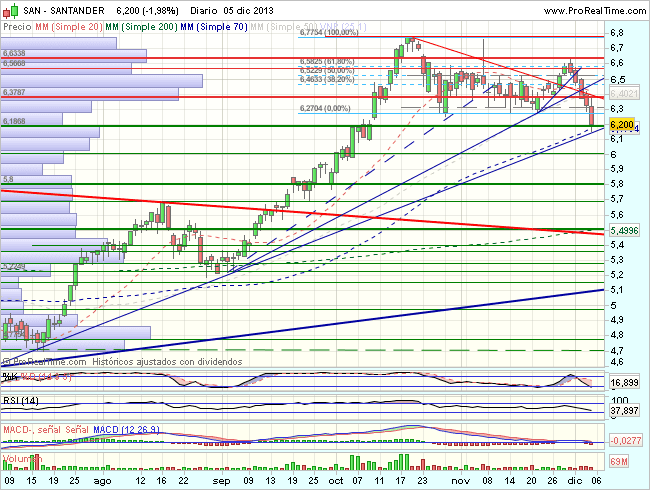The height and width of the screenshot is (490, 650).
Task: Click the '23' date label on time axis
Action: tap(422, 481)
